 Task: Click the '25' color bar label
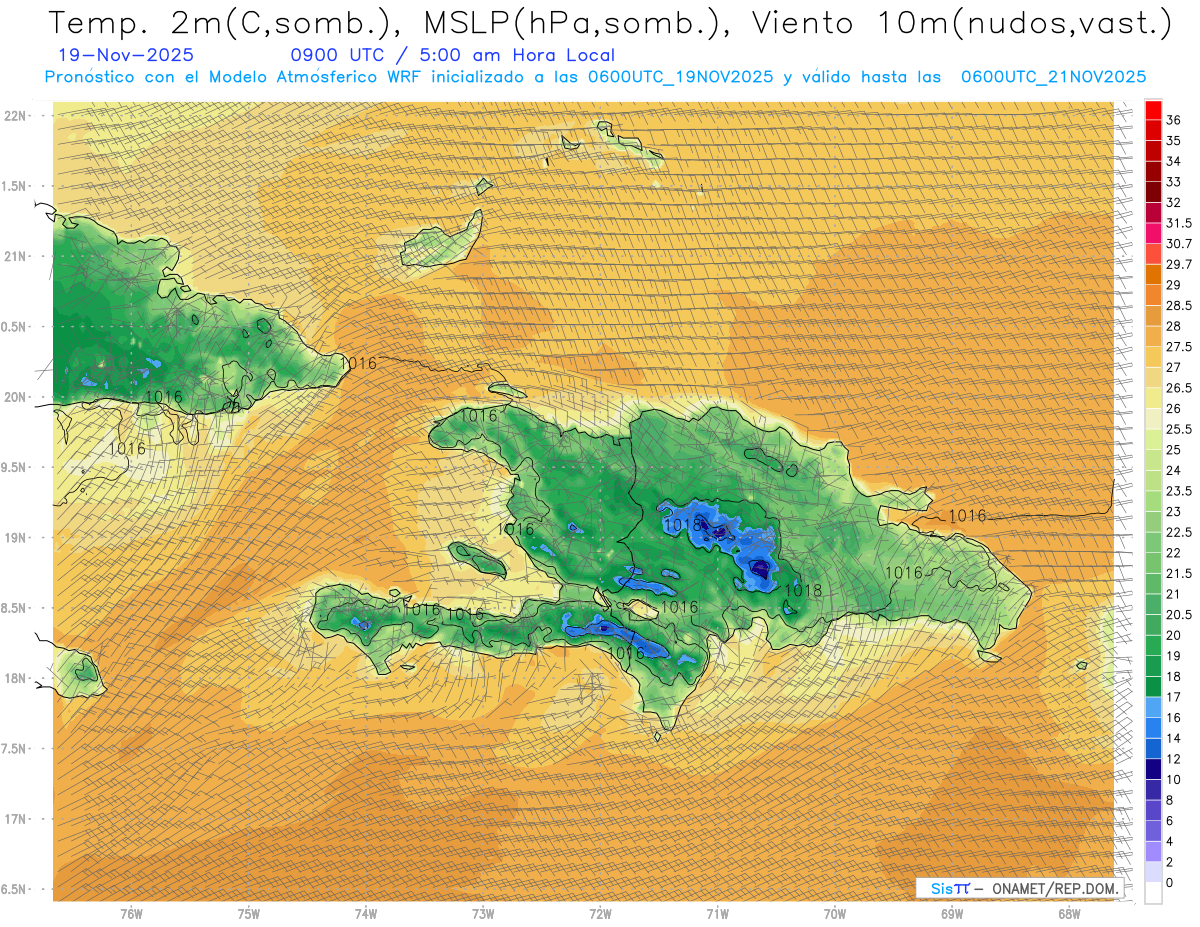(x=1173, y=450)
